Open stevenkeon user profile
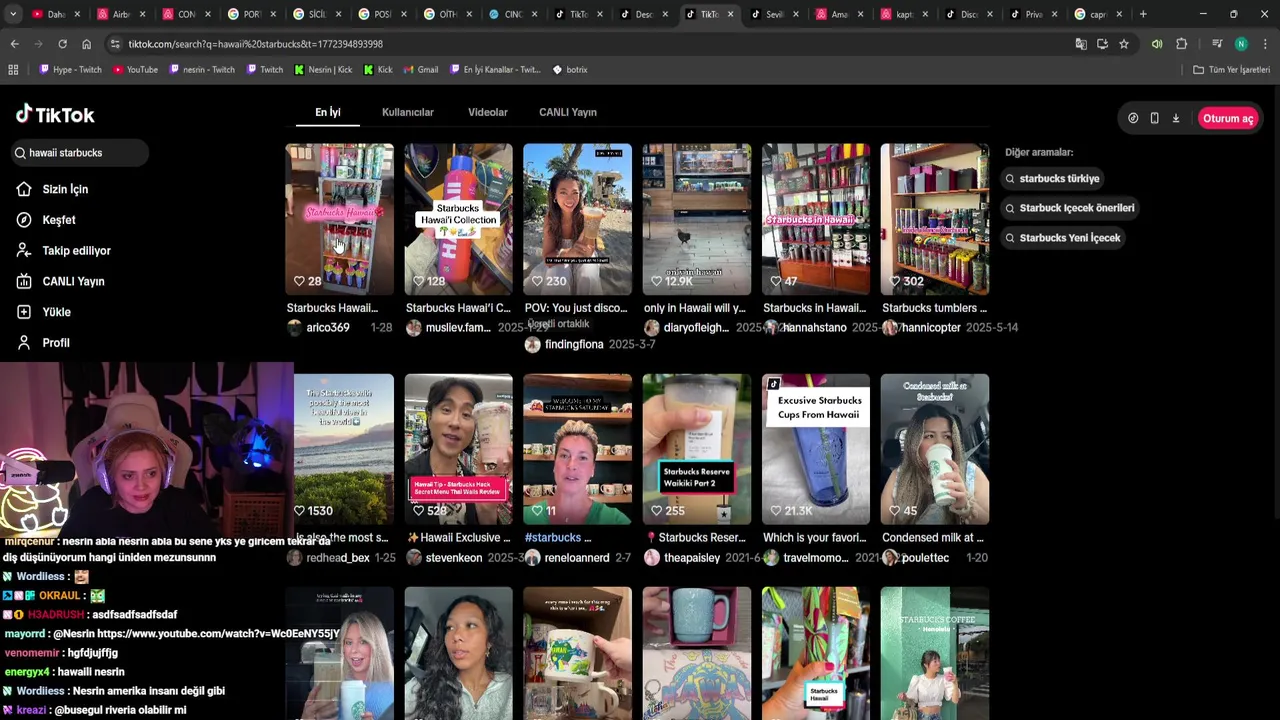The image size is (1280, 720). [454, 558]
